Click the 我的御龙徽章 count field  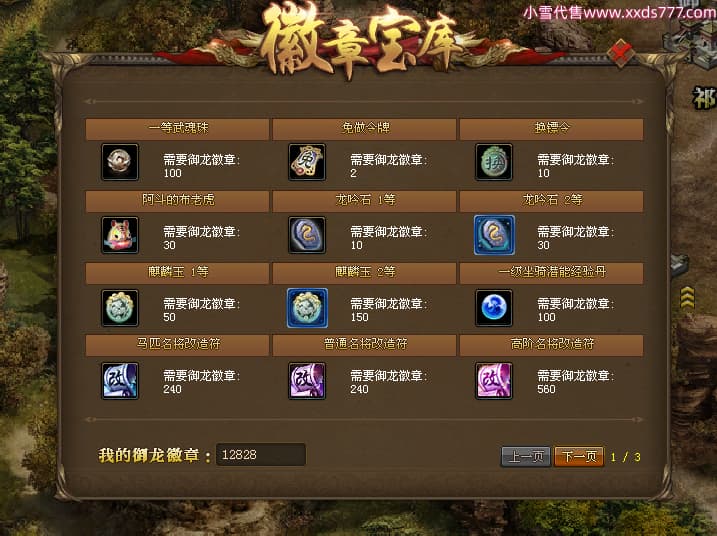click(261, 455)
